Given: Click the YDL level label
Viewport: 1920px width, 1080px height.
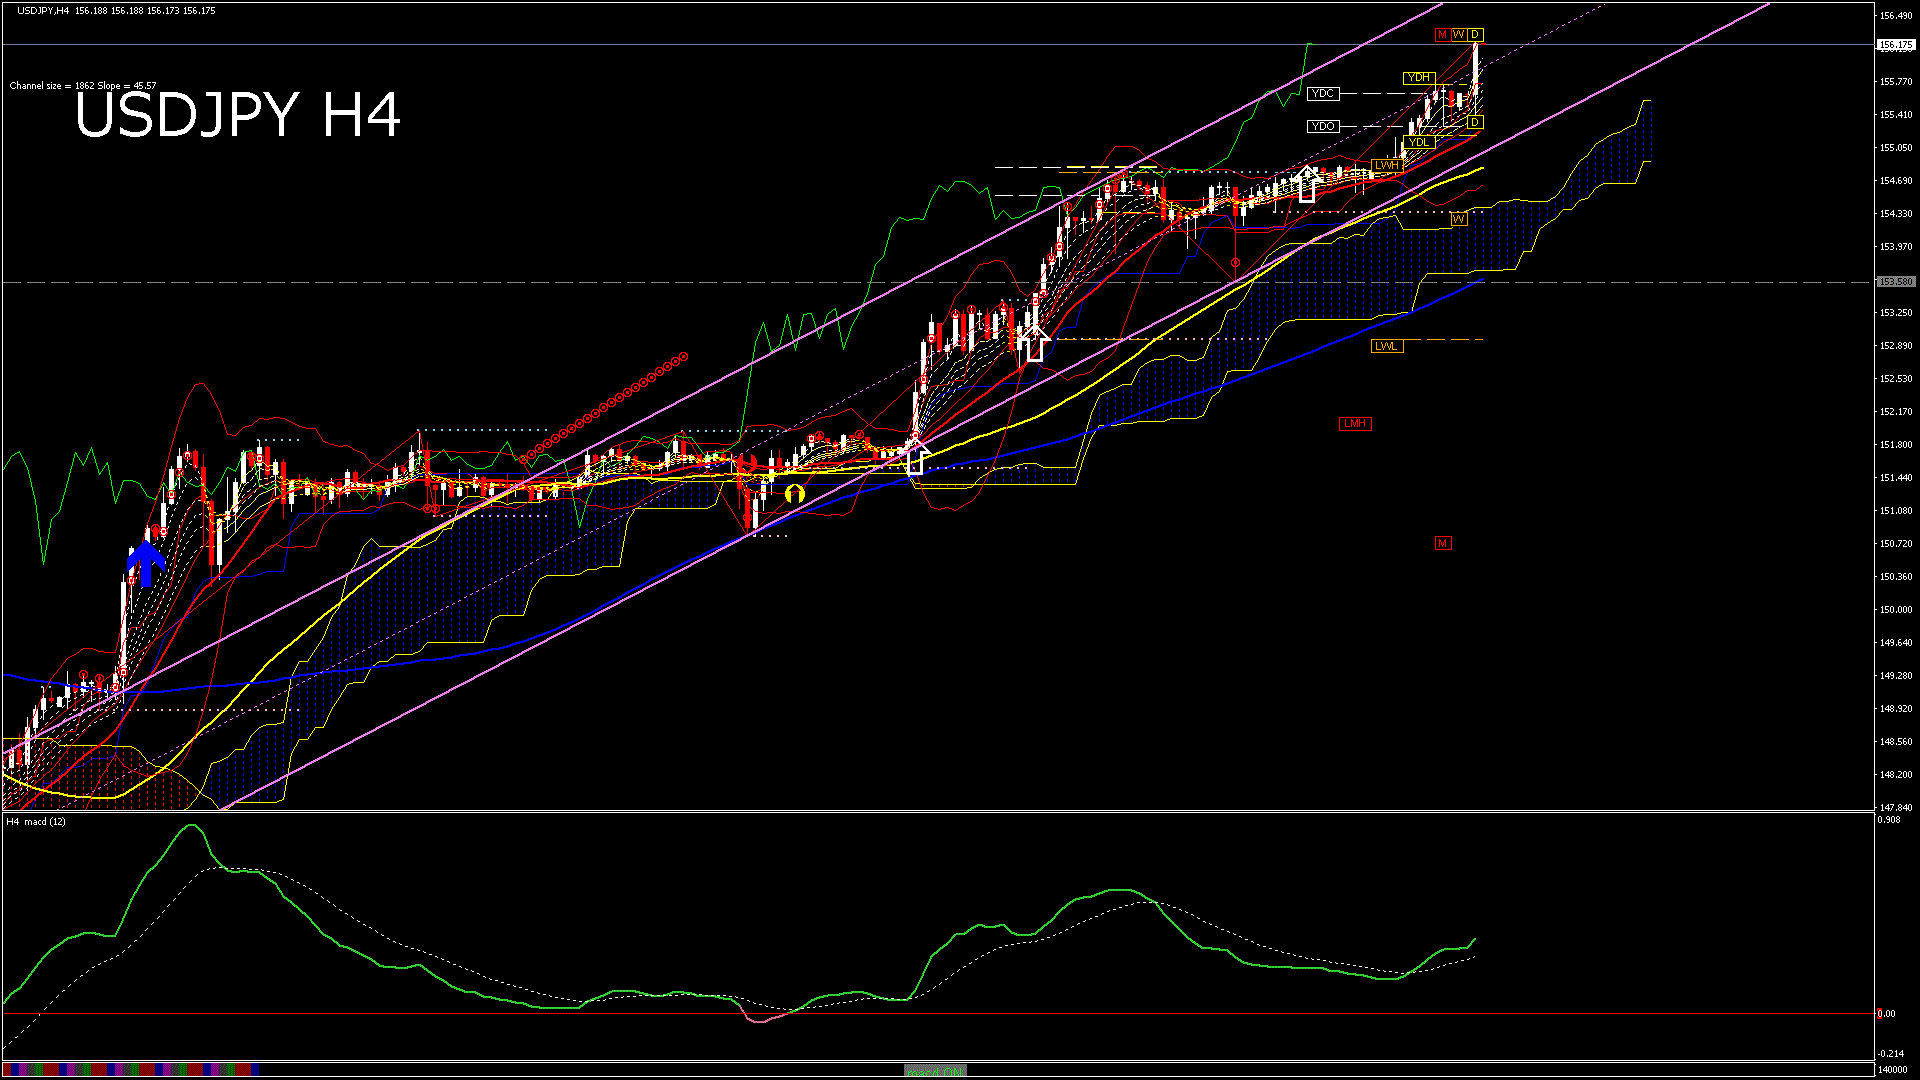Looking at the screenshot, I should click(x=1419, y=143).
